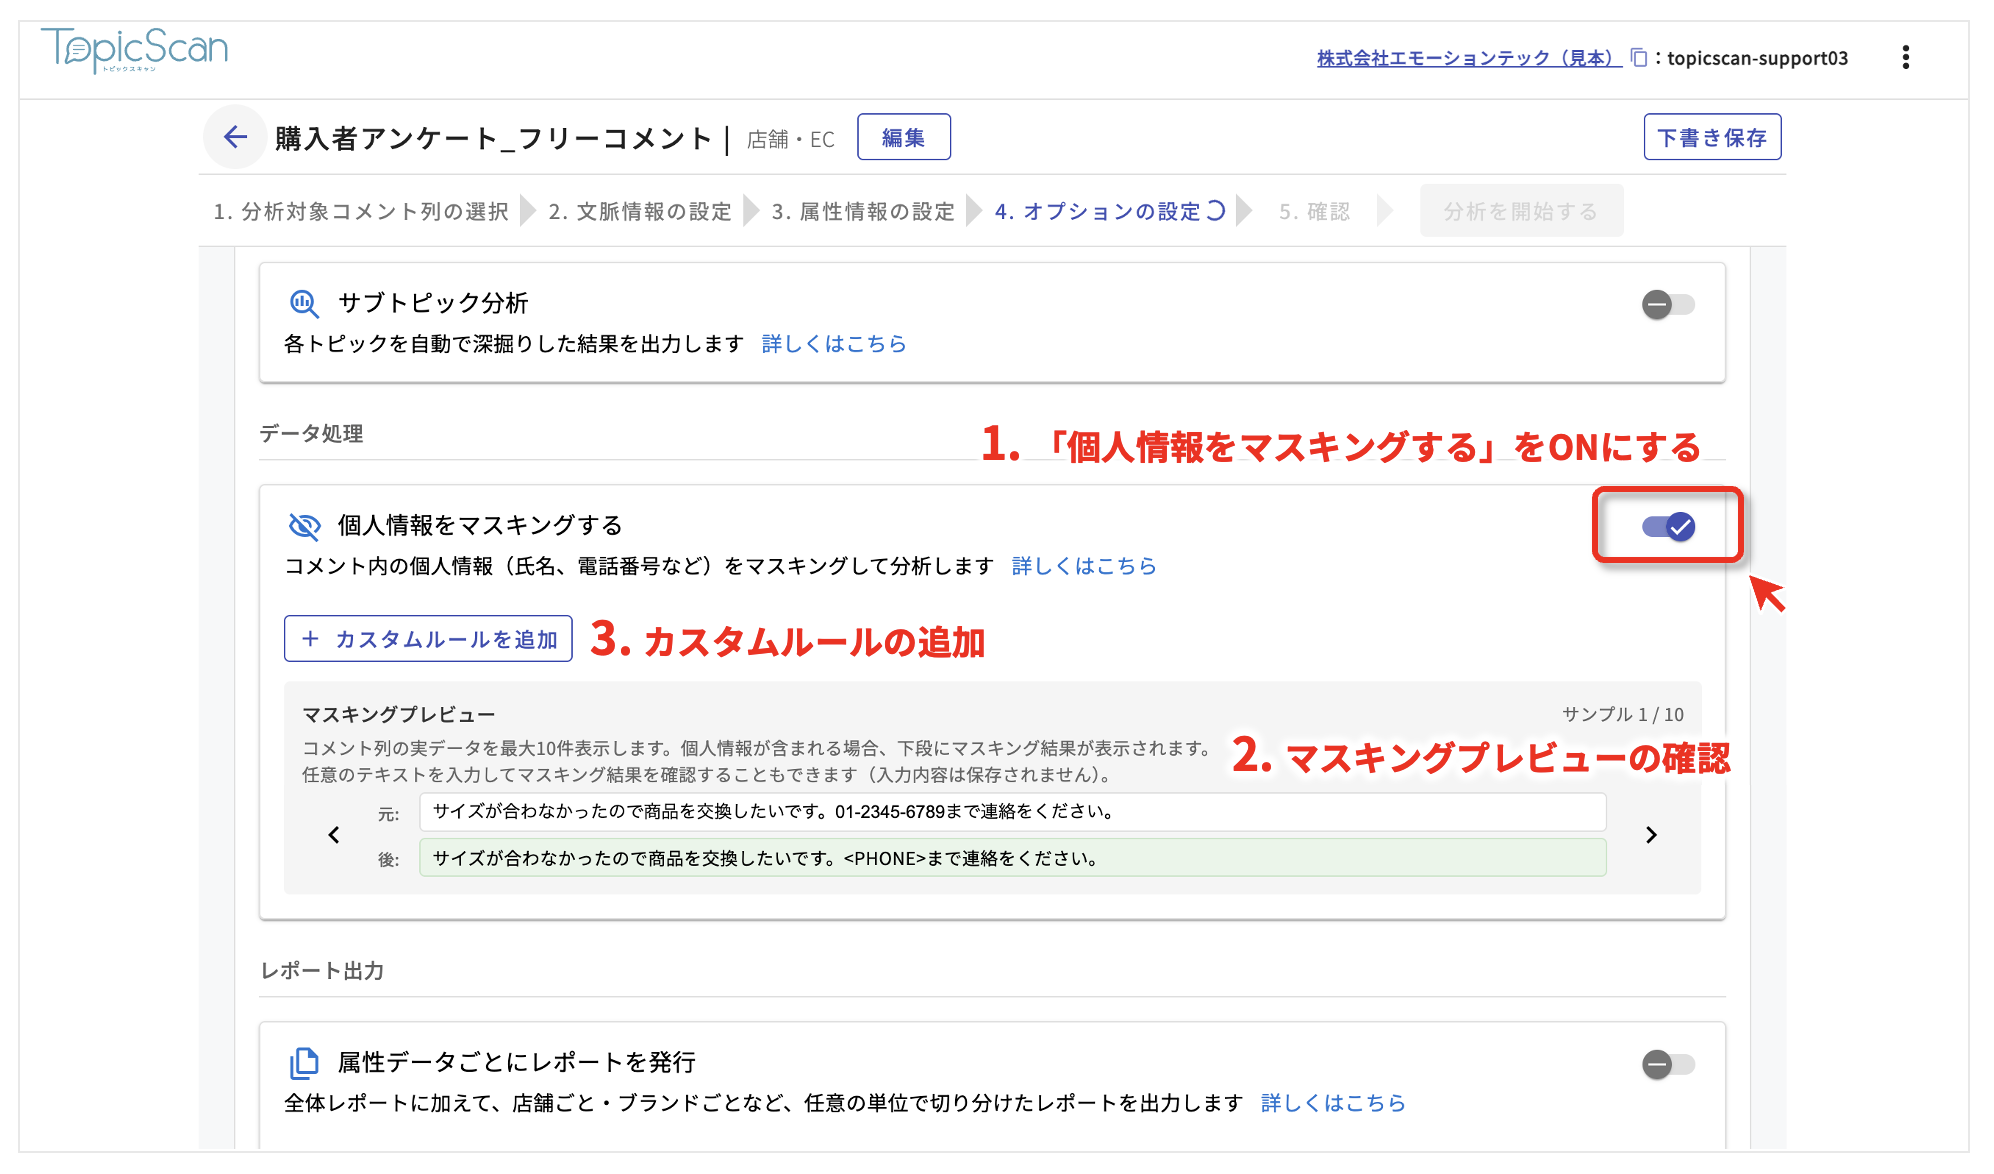
Task: Click the plus icon in カスタムルールを追加
Action: (x=310, y=638)
